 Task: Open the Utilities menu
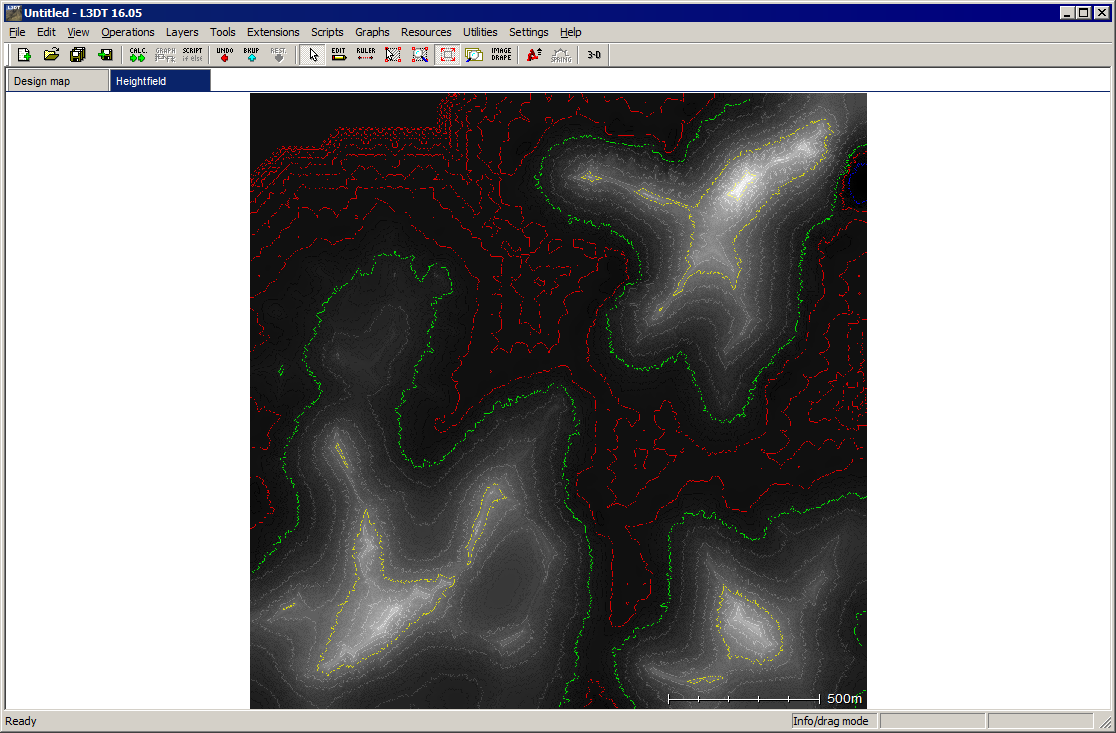(480, 32)
